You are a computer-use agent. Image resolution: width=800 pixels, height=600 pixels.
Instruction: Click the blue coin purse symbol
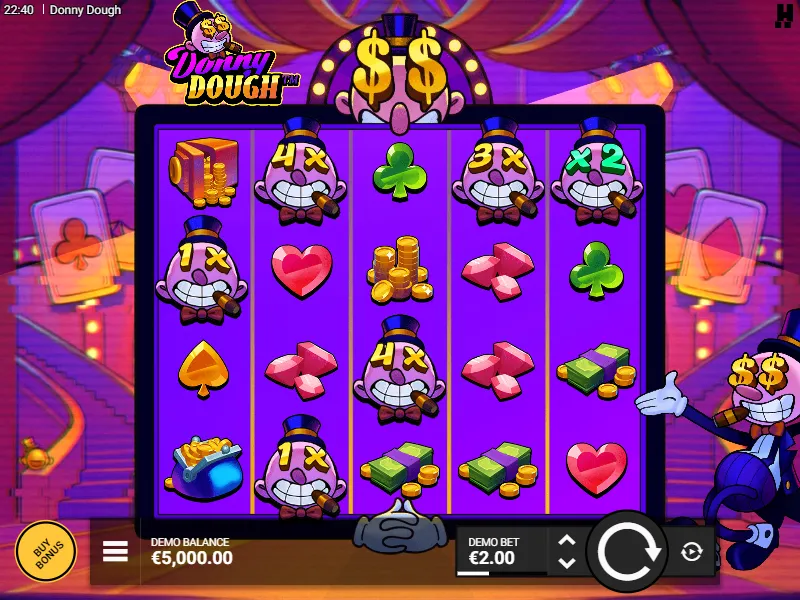pyautogui.click(x=204, y=468)
